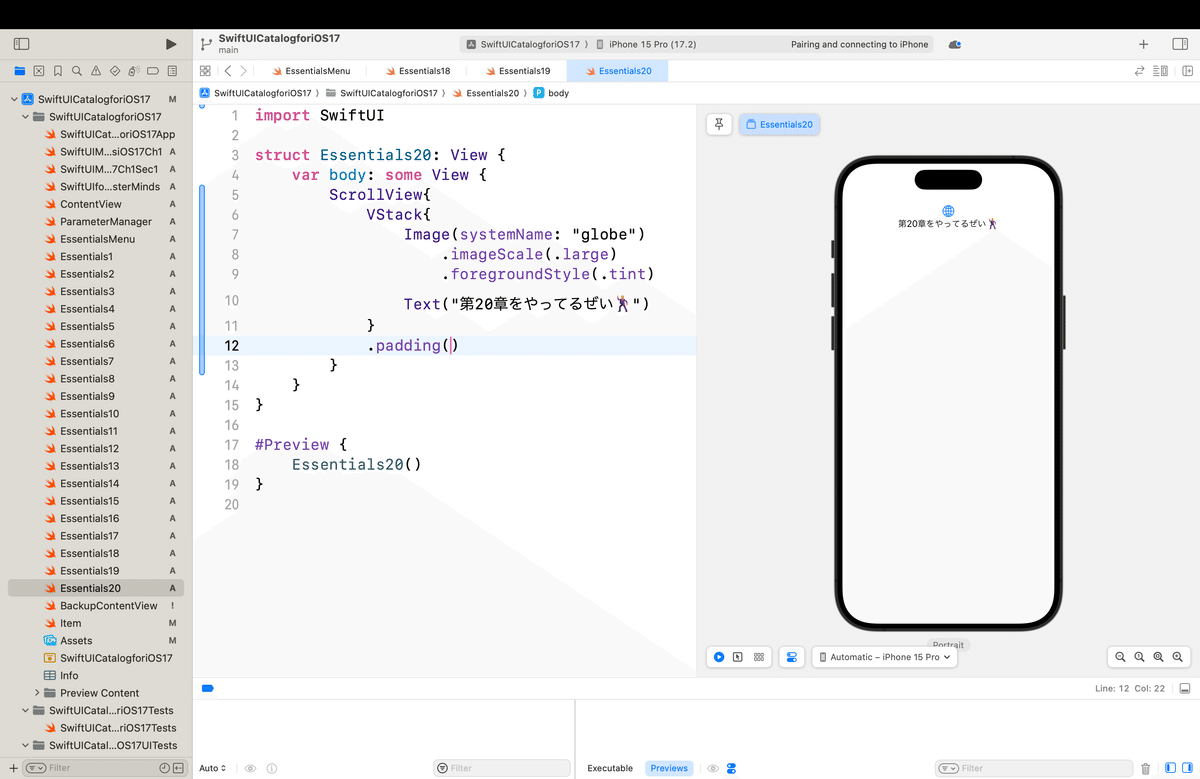Zoom preview canvas to 100%
The width and height of the screenshot is (1200, 779).
[1139, 657]
